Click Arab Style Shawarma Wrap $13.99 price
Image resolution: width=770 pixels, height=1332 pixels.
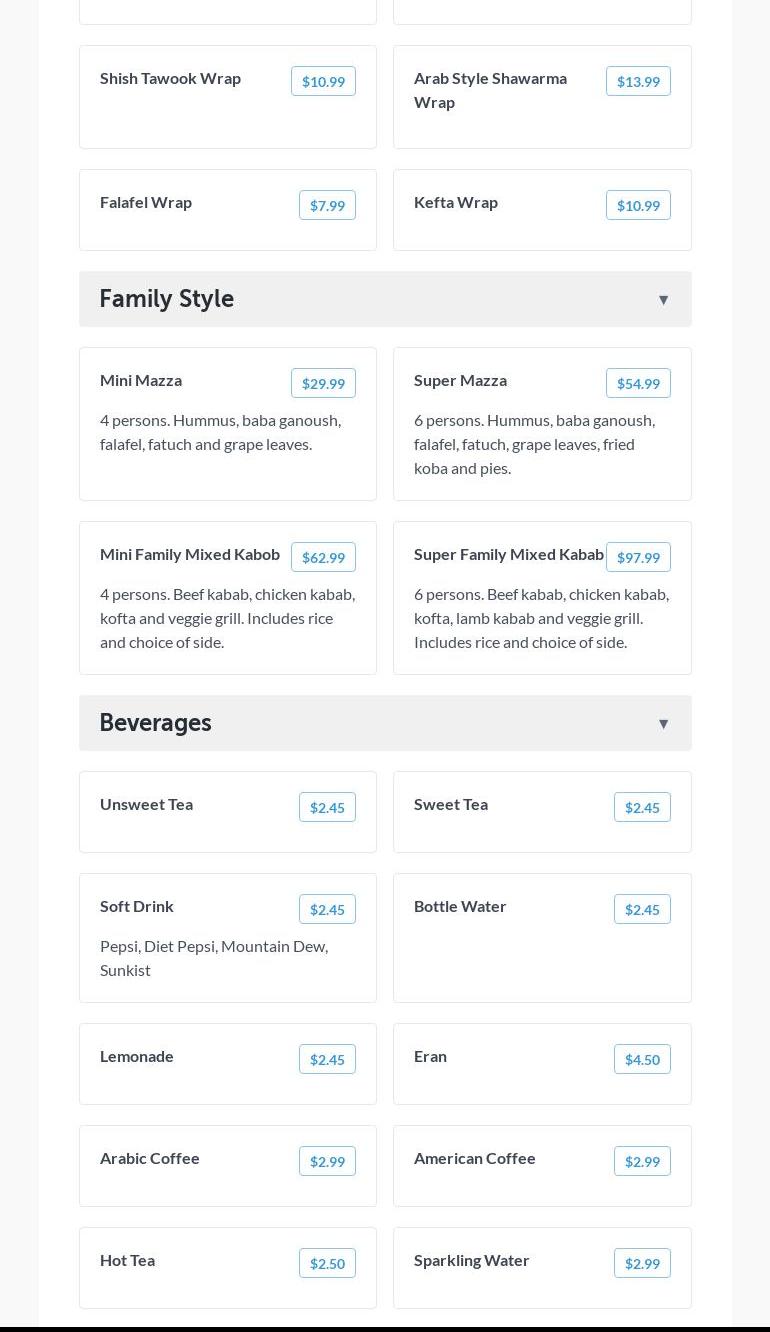(637, 82)
